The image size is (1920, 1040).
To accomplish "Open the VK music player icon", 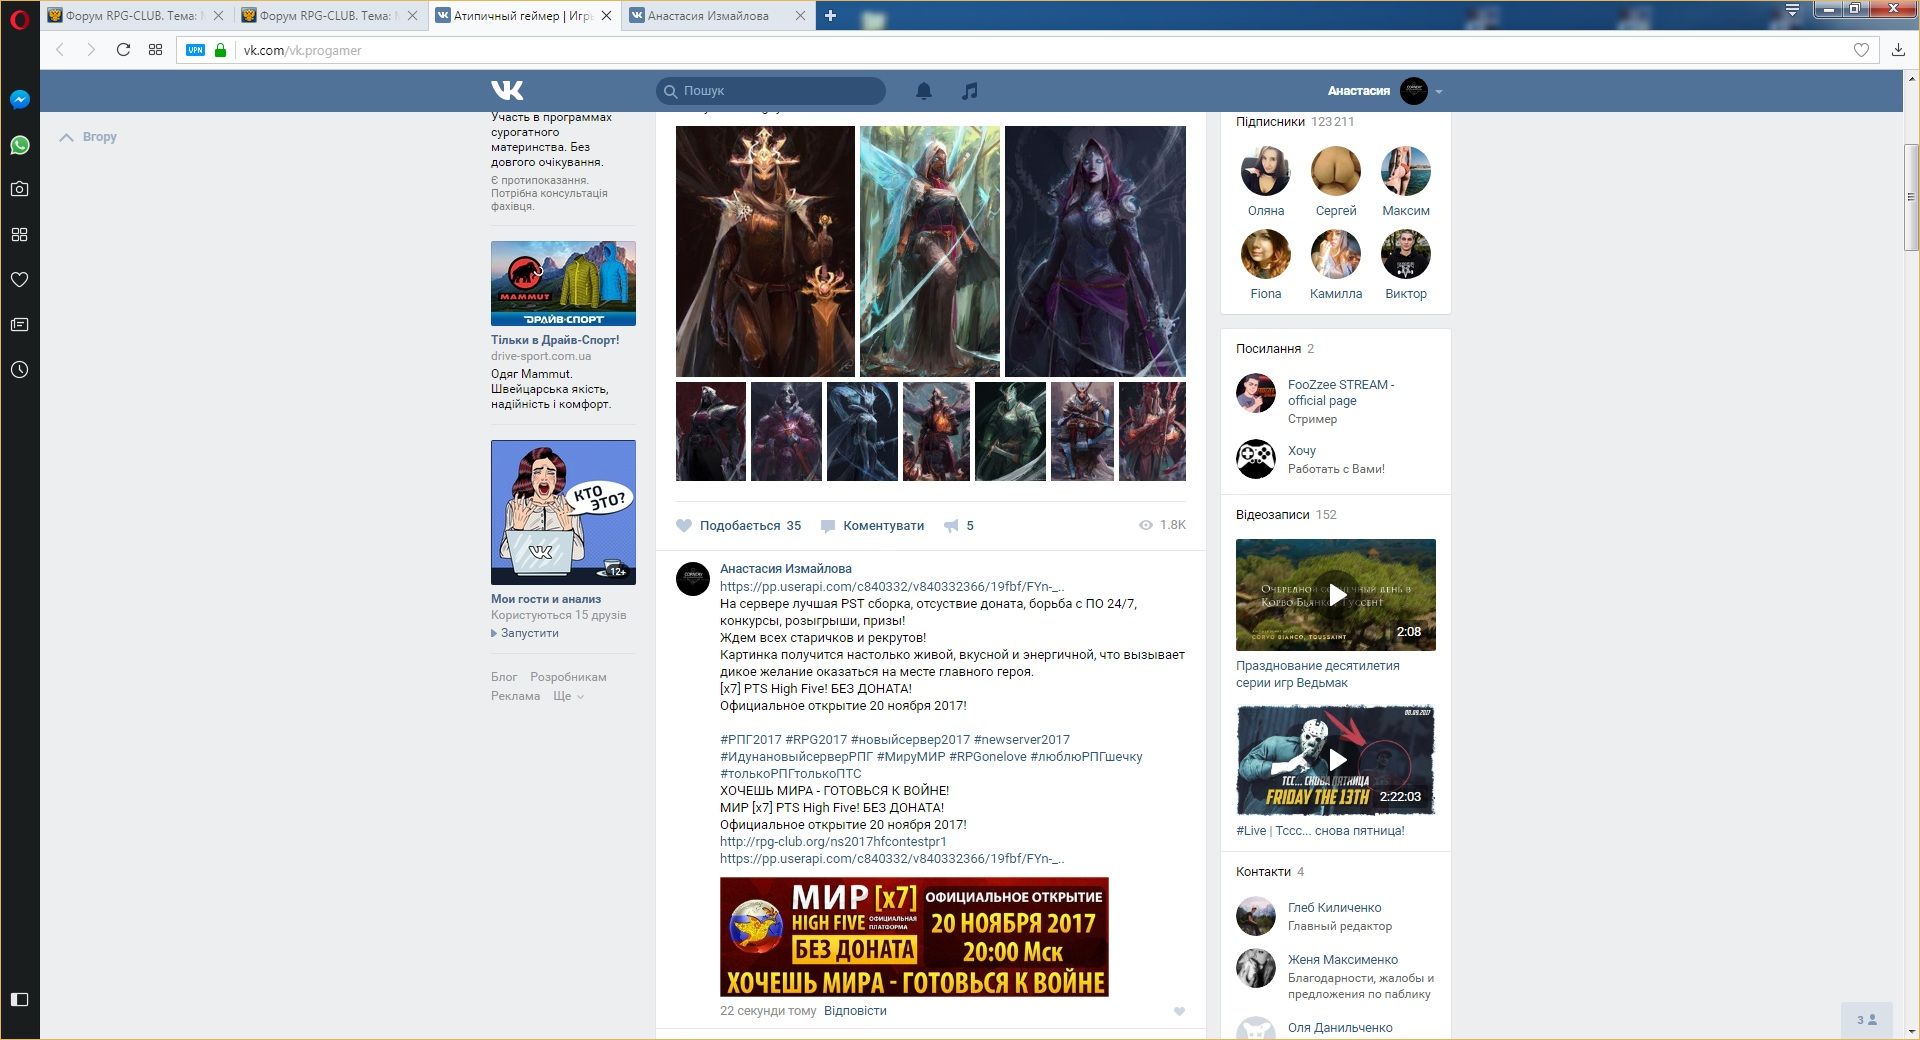I will pyautogui.click(x=969, y=91).
